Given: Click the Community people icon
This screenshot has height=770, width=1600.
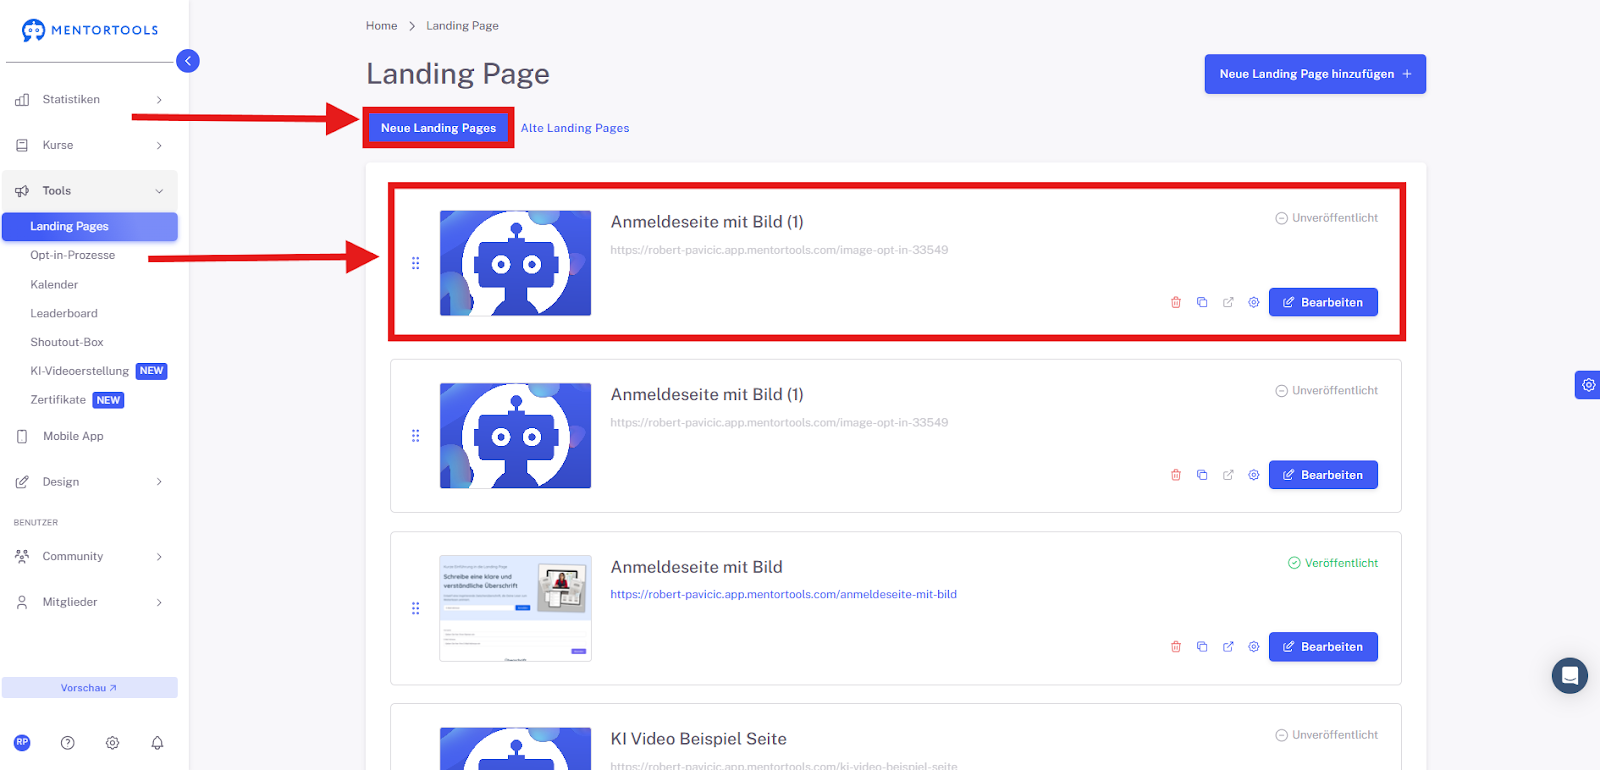Looking at the screenshot, I should 22,556.
